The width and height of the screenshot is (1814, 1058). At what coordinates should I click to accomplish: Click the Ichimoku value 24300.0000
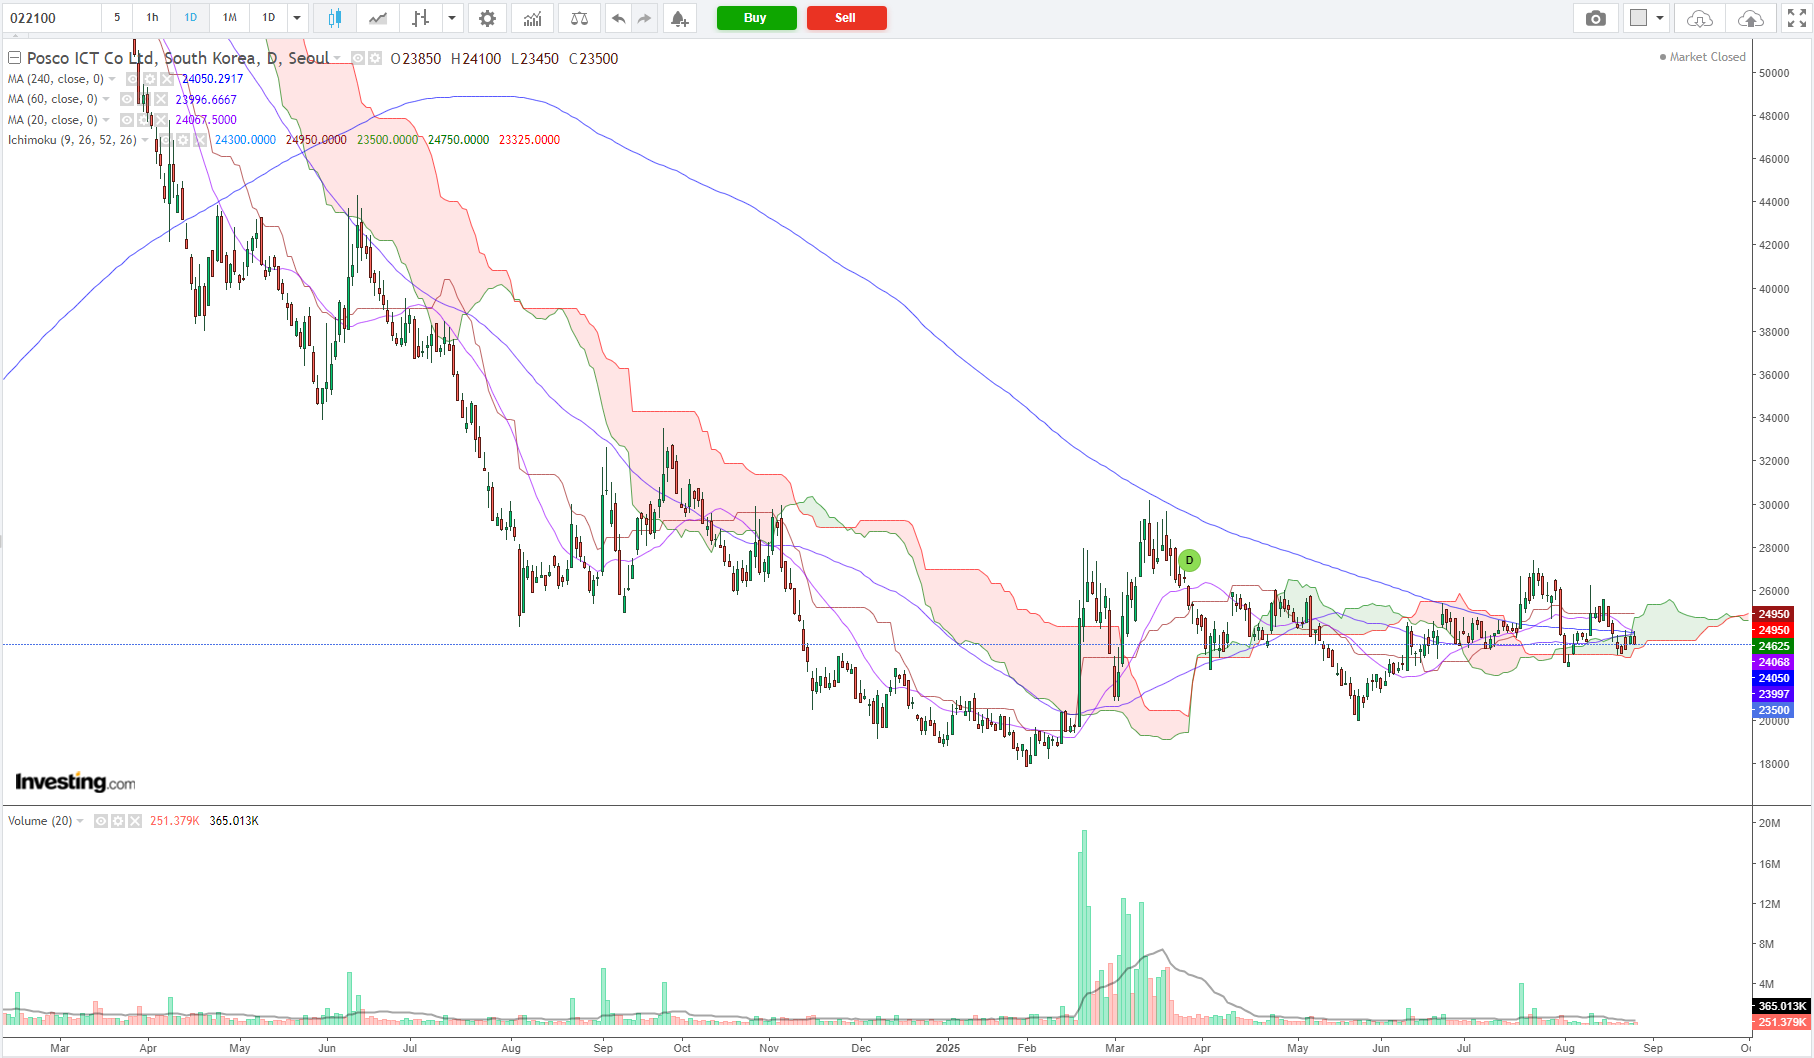pos(245,140)
